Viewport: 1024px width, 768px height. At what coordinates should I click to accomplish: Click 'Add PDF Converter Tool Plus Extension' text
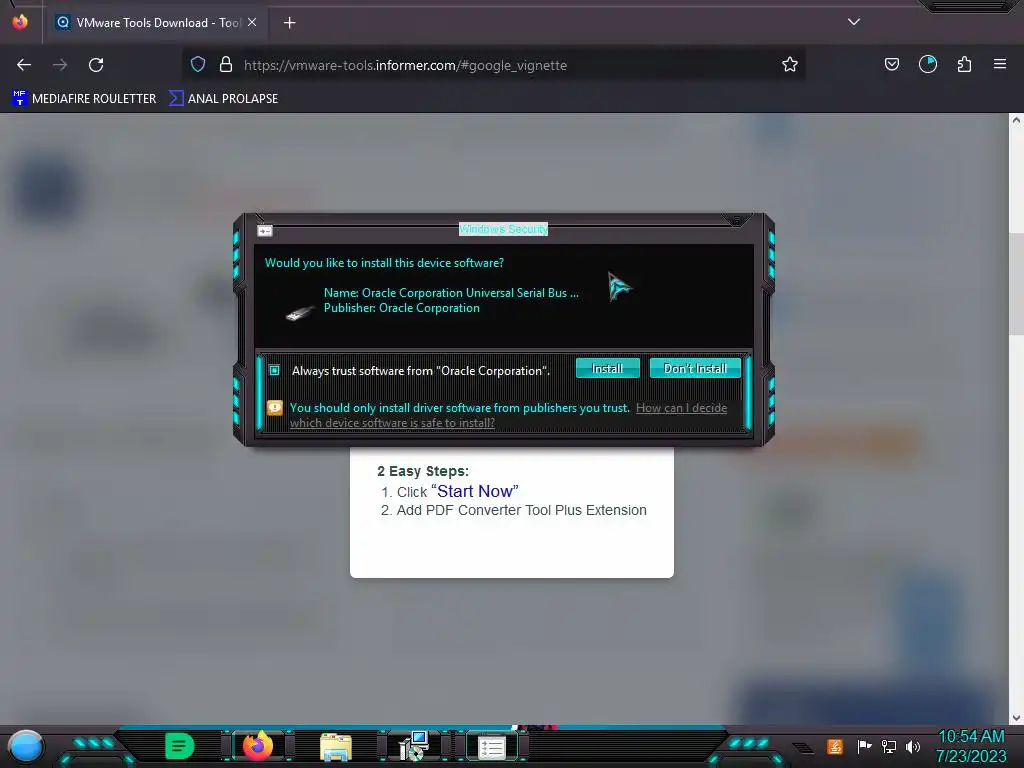[x=521, y=510]
